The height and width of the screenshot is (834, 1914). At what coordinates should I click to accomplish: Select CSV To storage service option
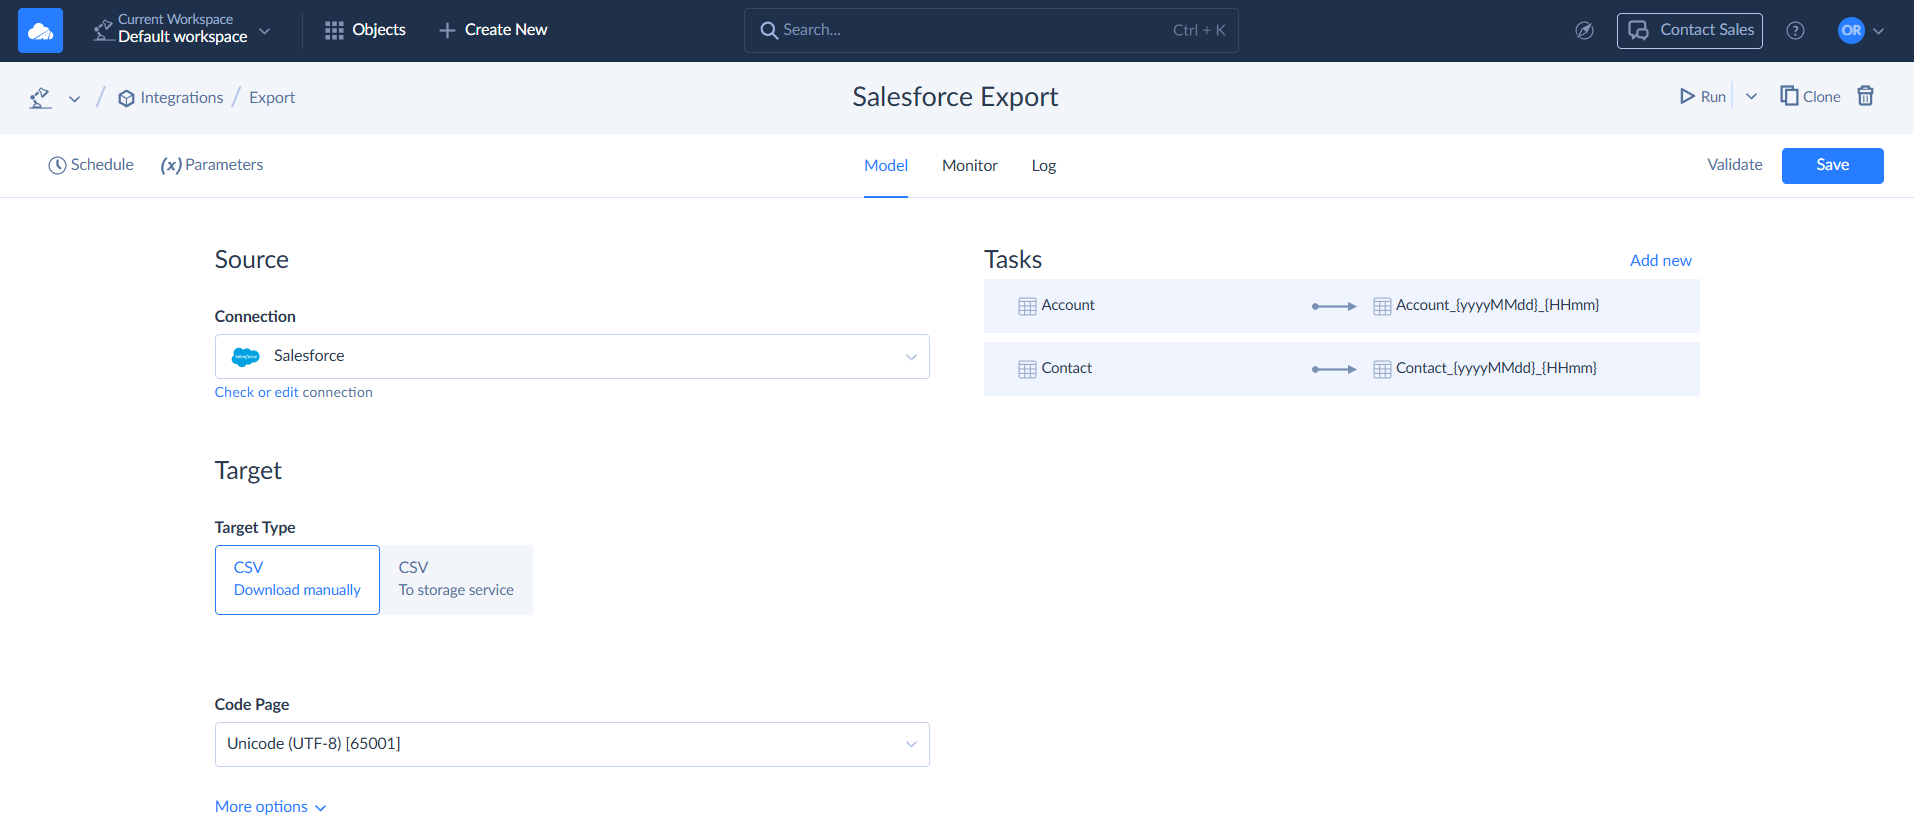tap(456, 579)
